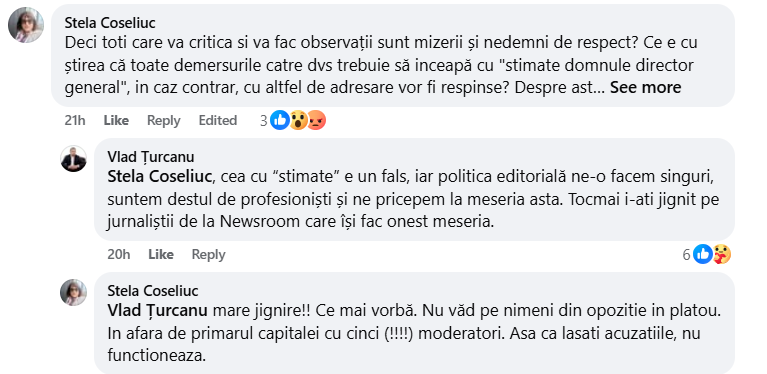
Task: Open Vlad Țurcanu's profile picture
Action: pyautogui.click(x=73, y=159)
